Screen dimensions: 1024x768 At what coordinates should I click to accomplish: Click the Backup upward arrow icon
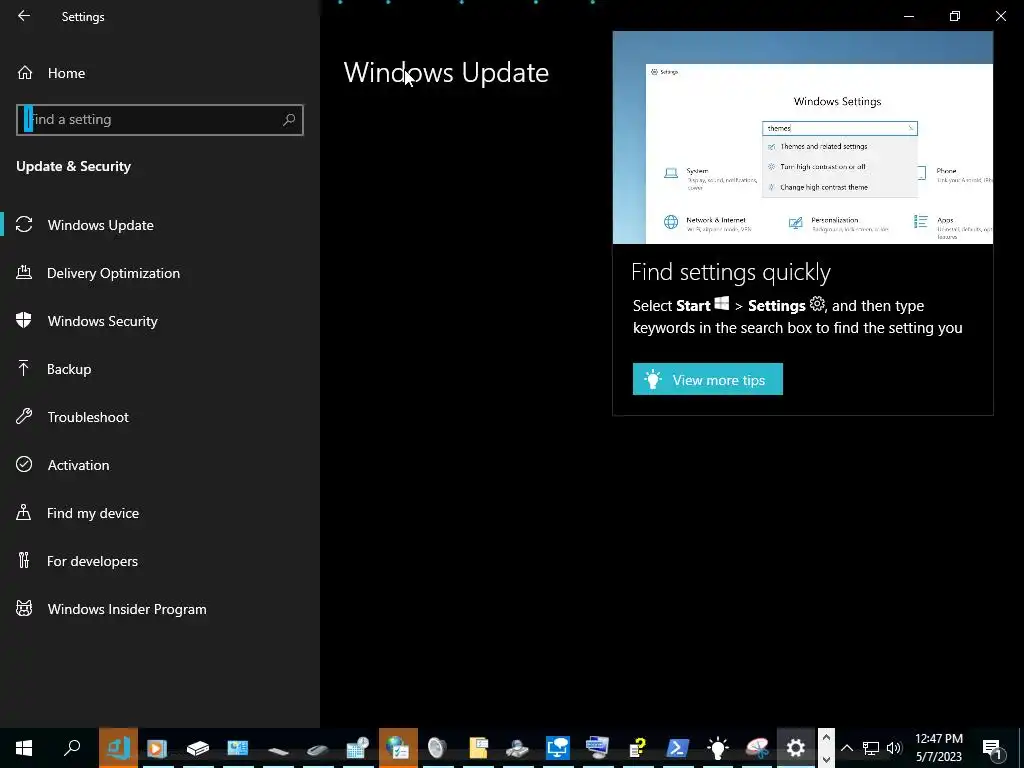(24, 368)
